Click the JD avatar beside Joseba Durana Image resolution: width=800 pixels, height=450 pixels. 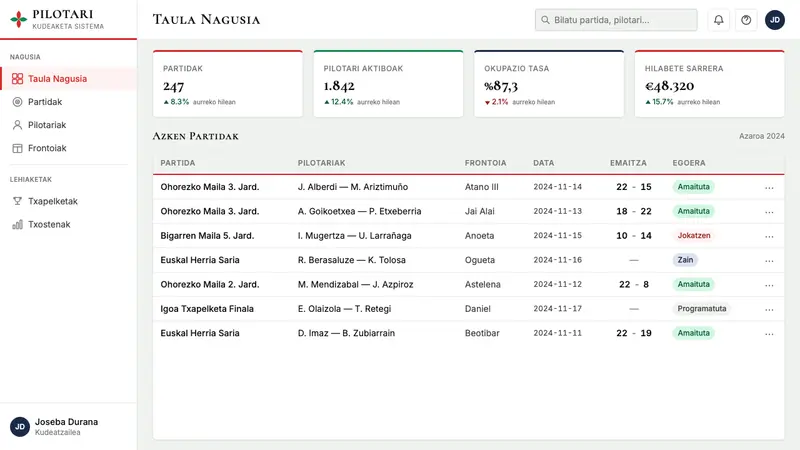tap(20, 427)
